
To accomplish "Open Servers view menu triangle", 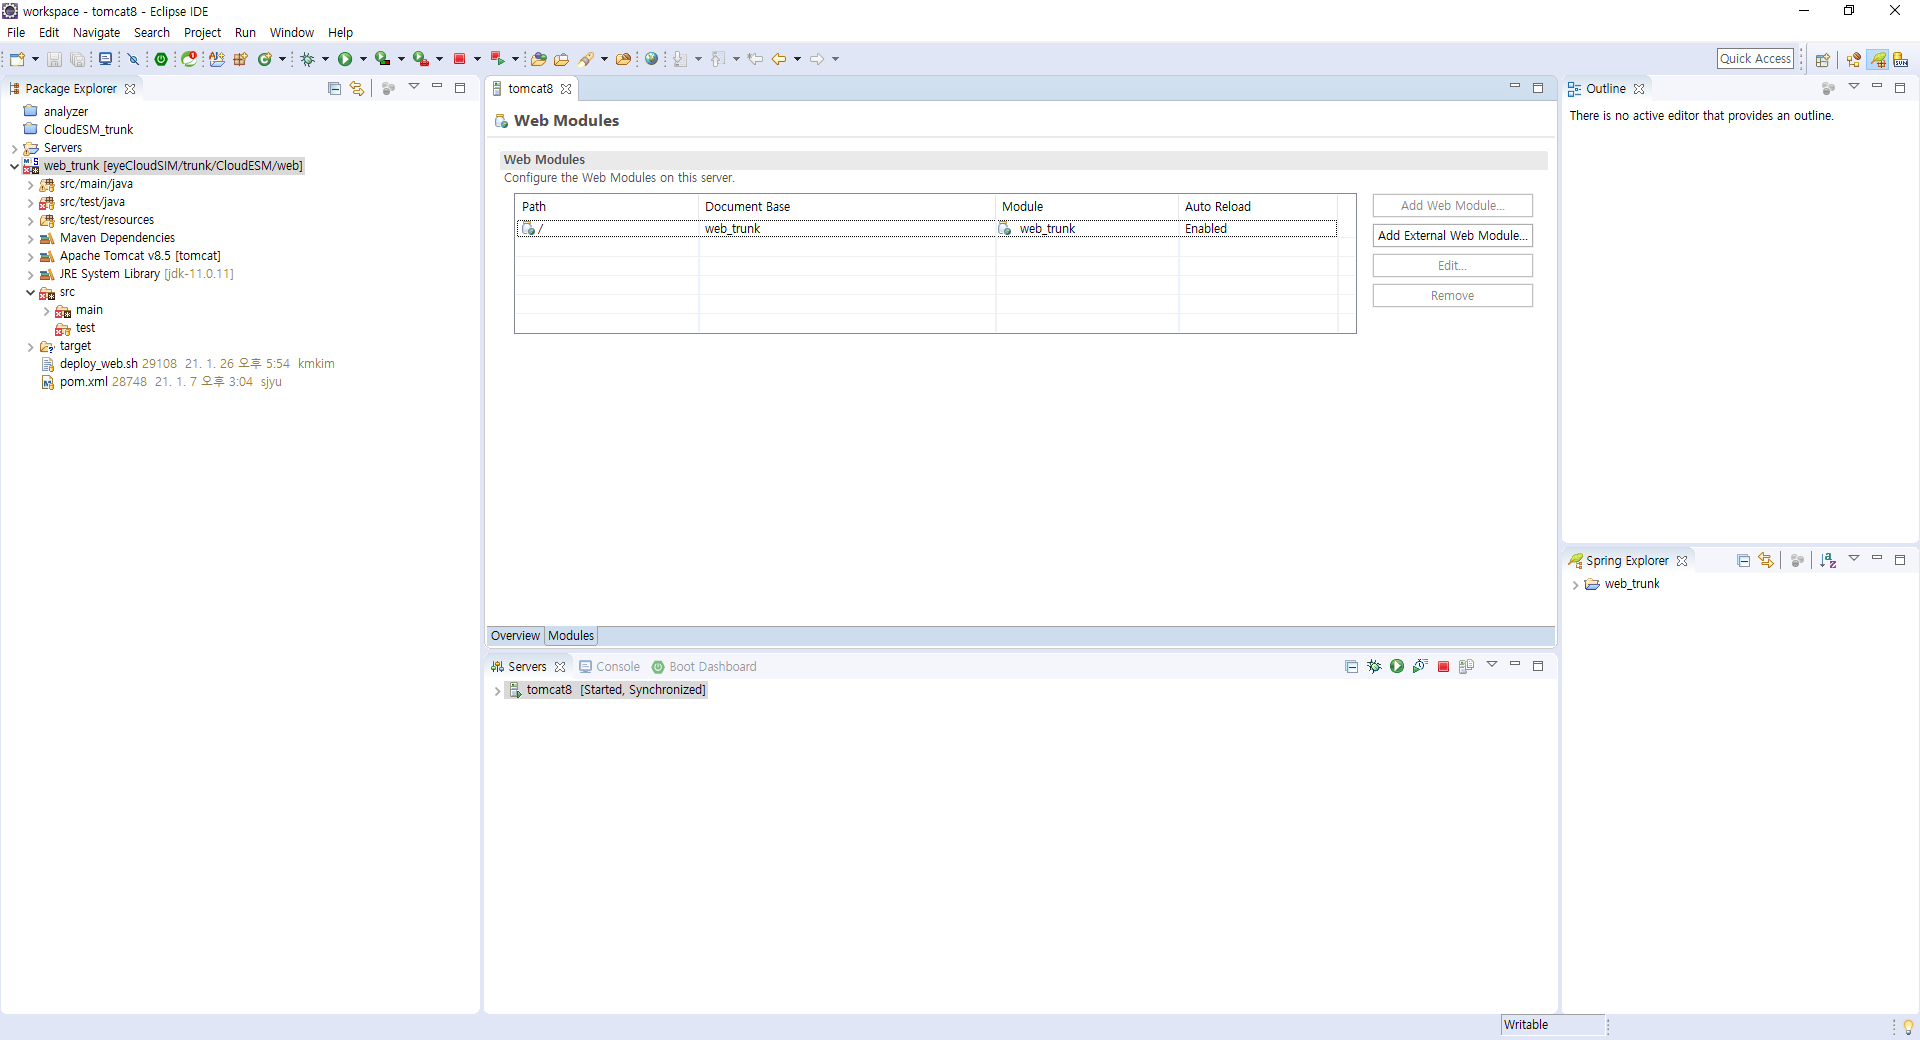I will (x=1492, y=665).
